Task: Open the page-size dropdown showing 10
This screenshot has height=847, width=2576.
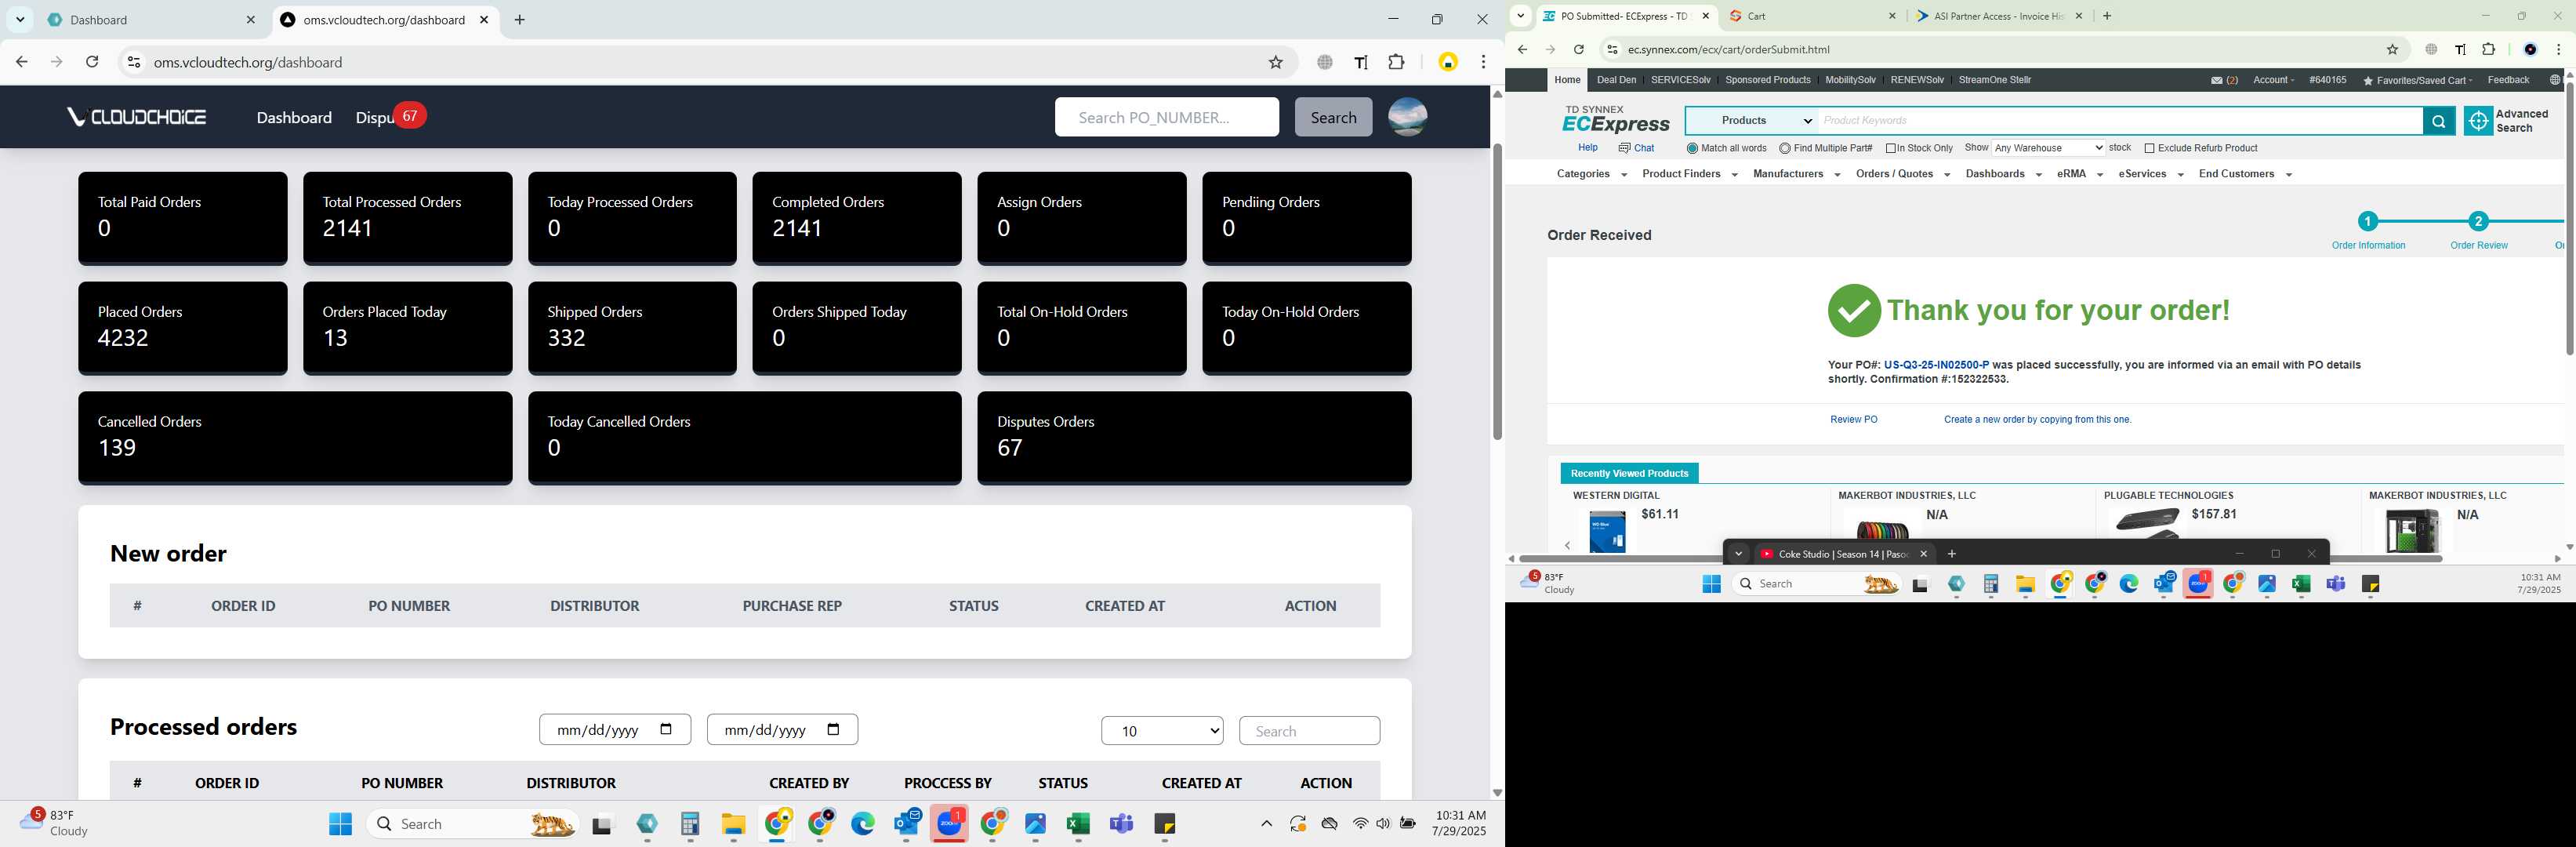Action: click(1162, 731)
